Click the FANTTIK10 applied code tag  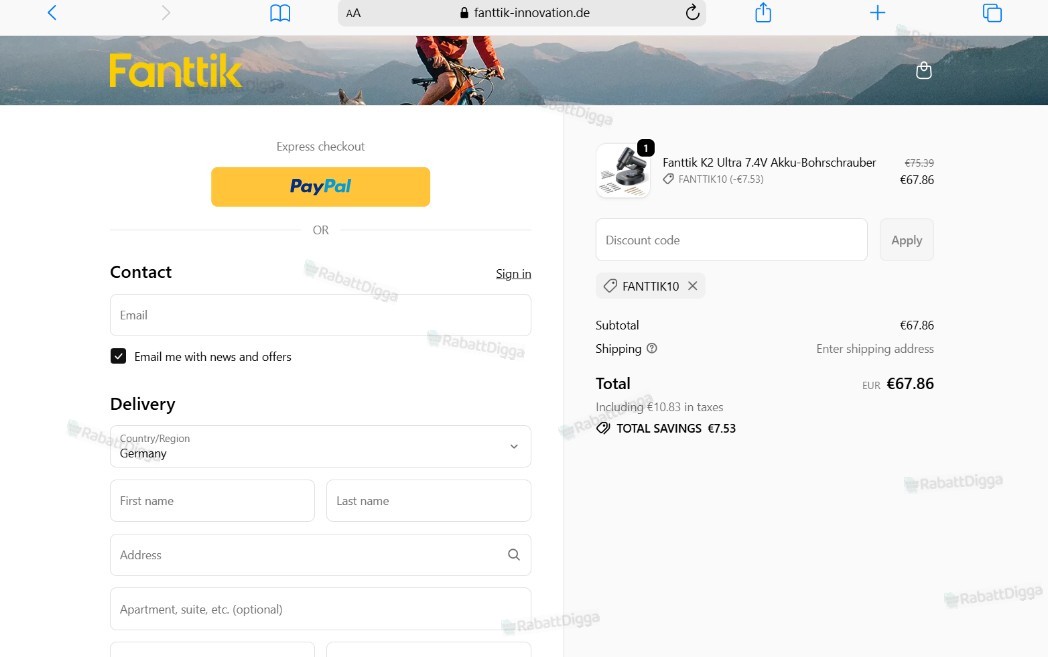click(x=650, y=286)
